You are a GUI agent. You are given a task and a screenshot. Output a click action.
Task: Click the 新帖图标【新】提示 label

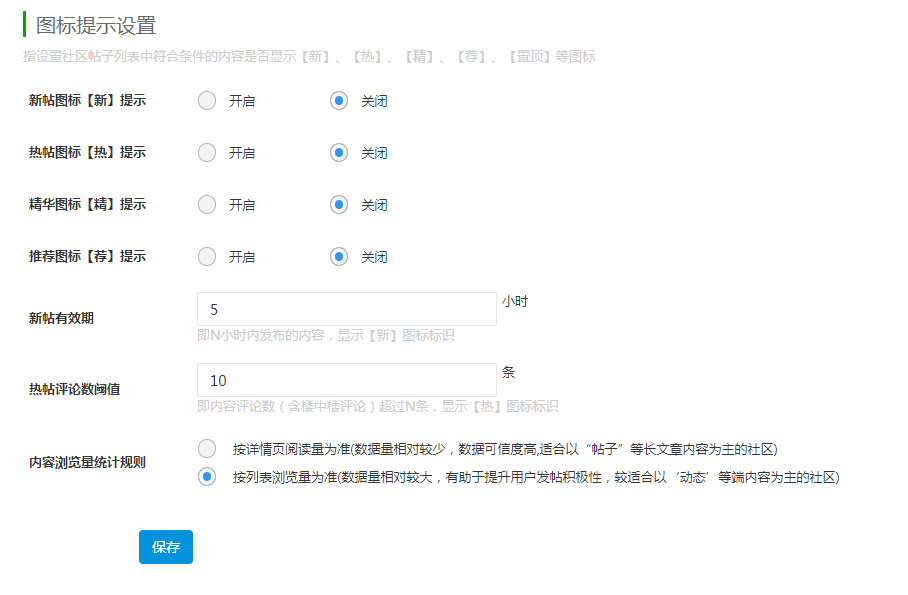87,100
